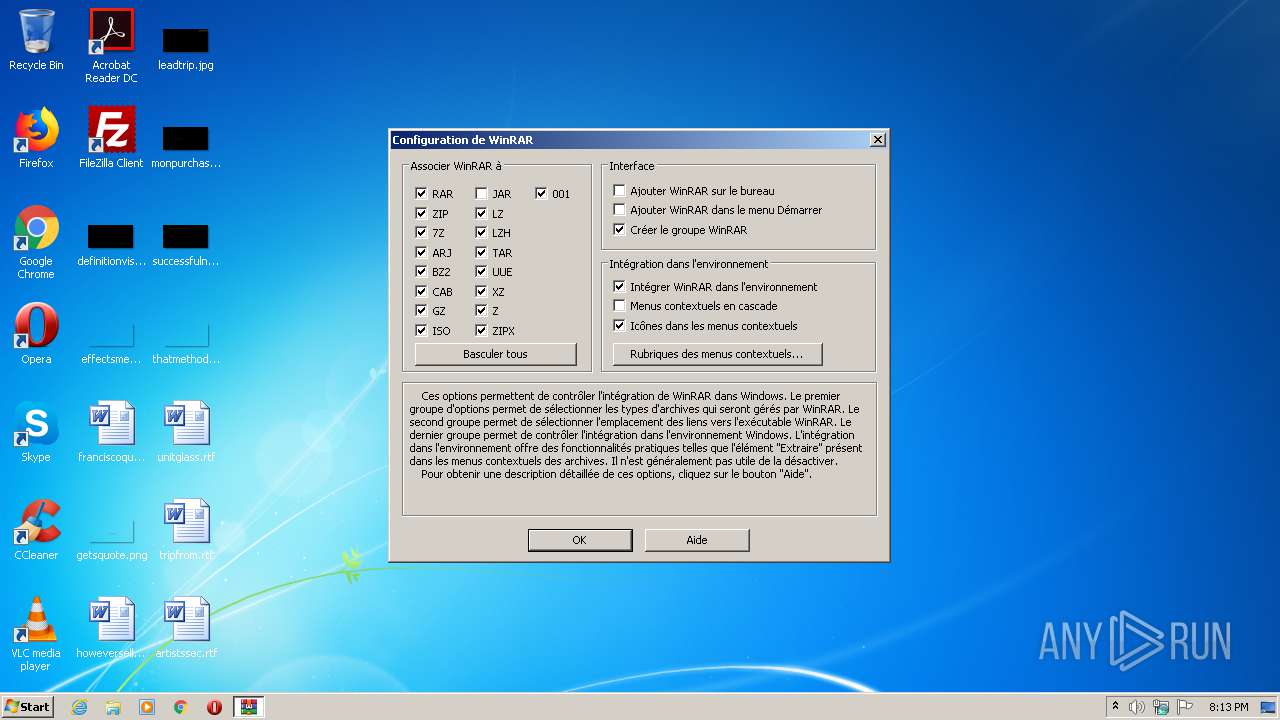The image size is (1280, 720).
Task: Open VLC media player shortcut
Action: point(36,634)
